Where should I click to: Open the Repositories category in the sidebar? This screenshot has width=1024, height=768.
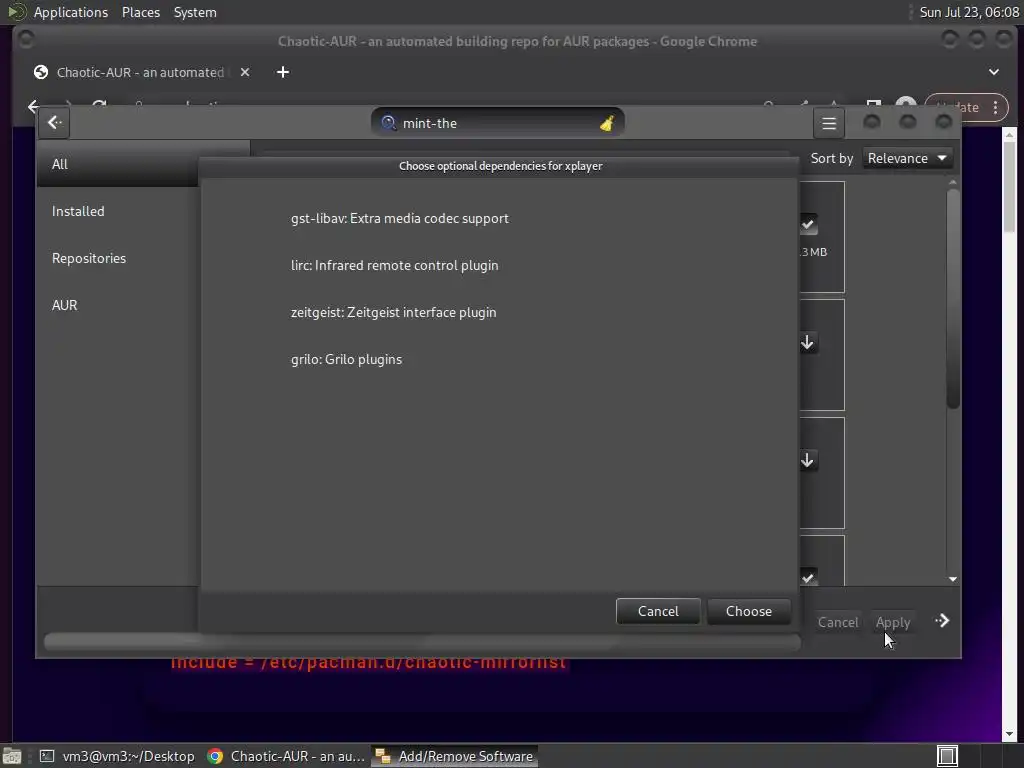tap(118, 258)
